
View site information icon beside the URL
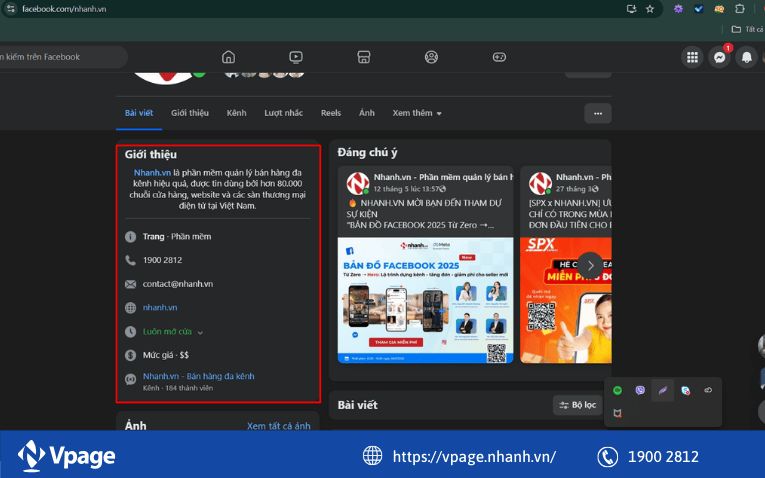tap(11, 9)
